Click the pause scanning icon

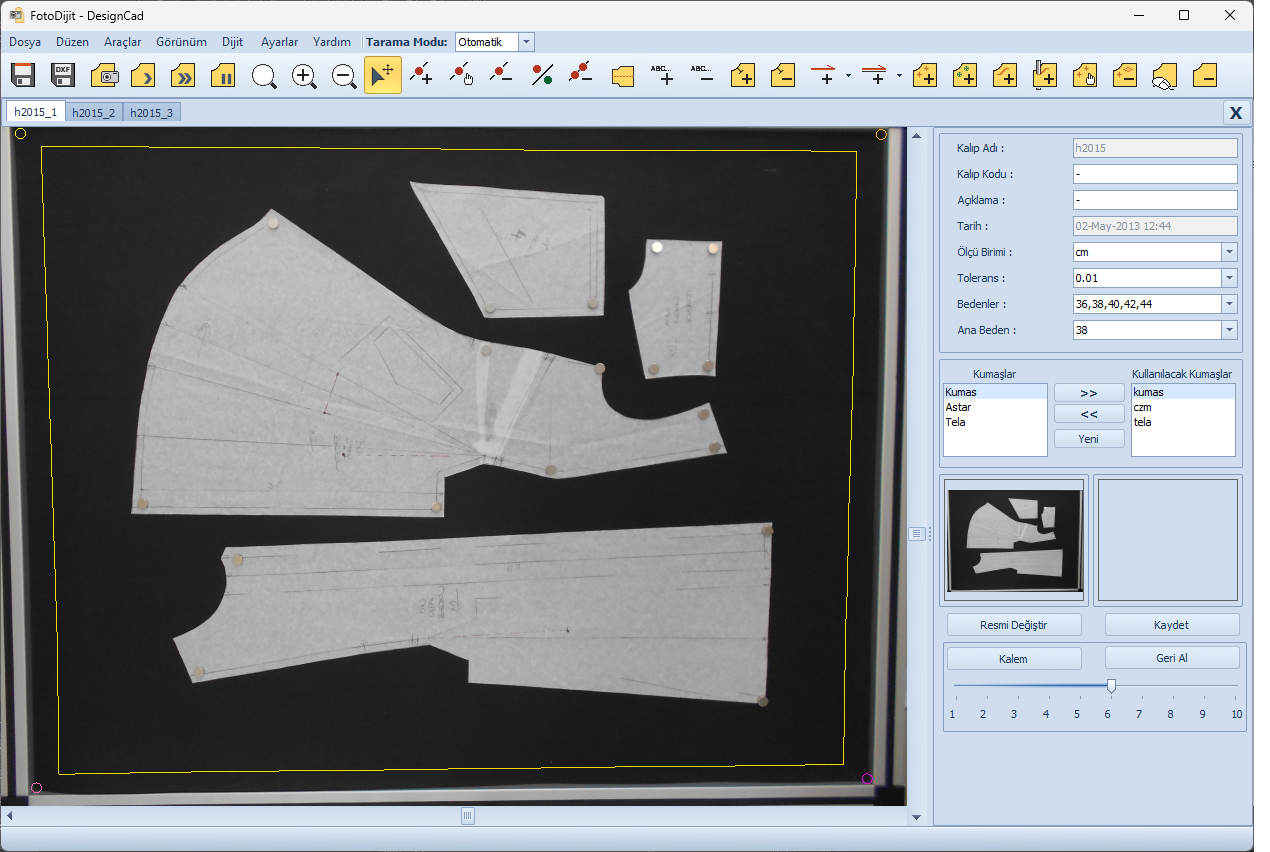click(224, 75)
